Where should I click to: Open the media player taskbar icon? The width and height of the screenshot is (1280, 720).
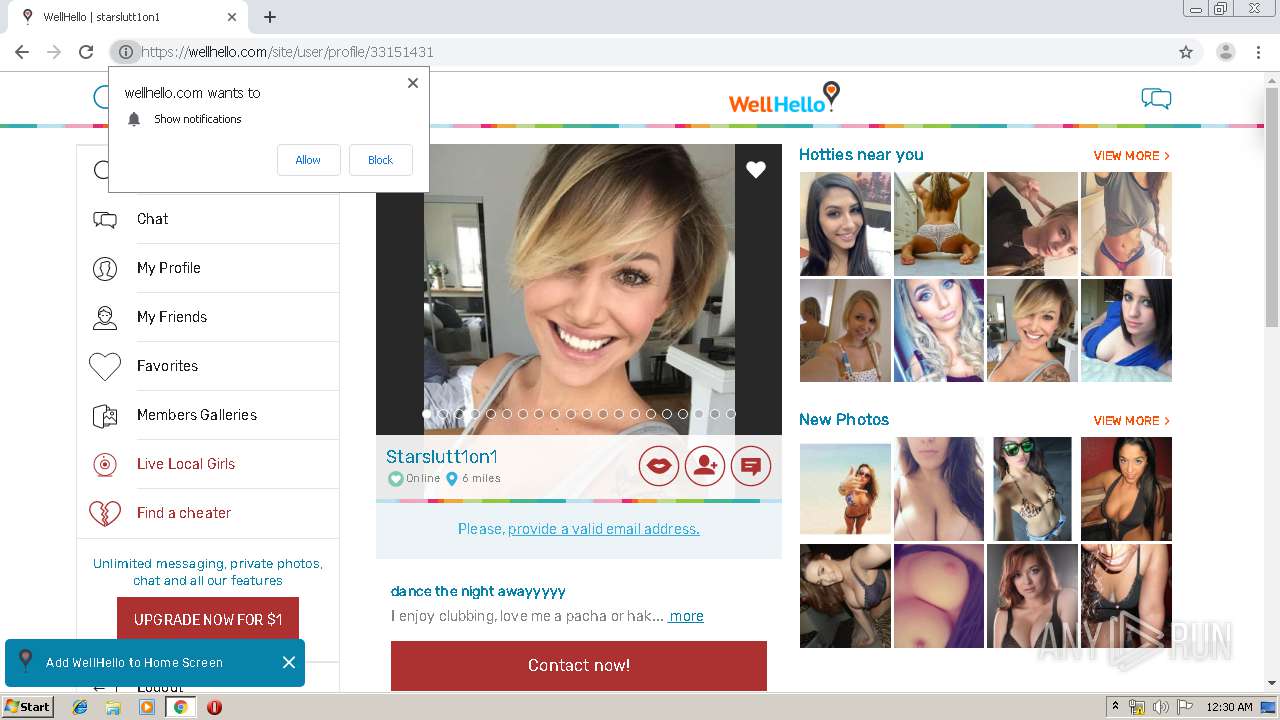147,706
